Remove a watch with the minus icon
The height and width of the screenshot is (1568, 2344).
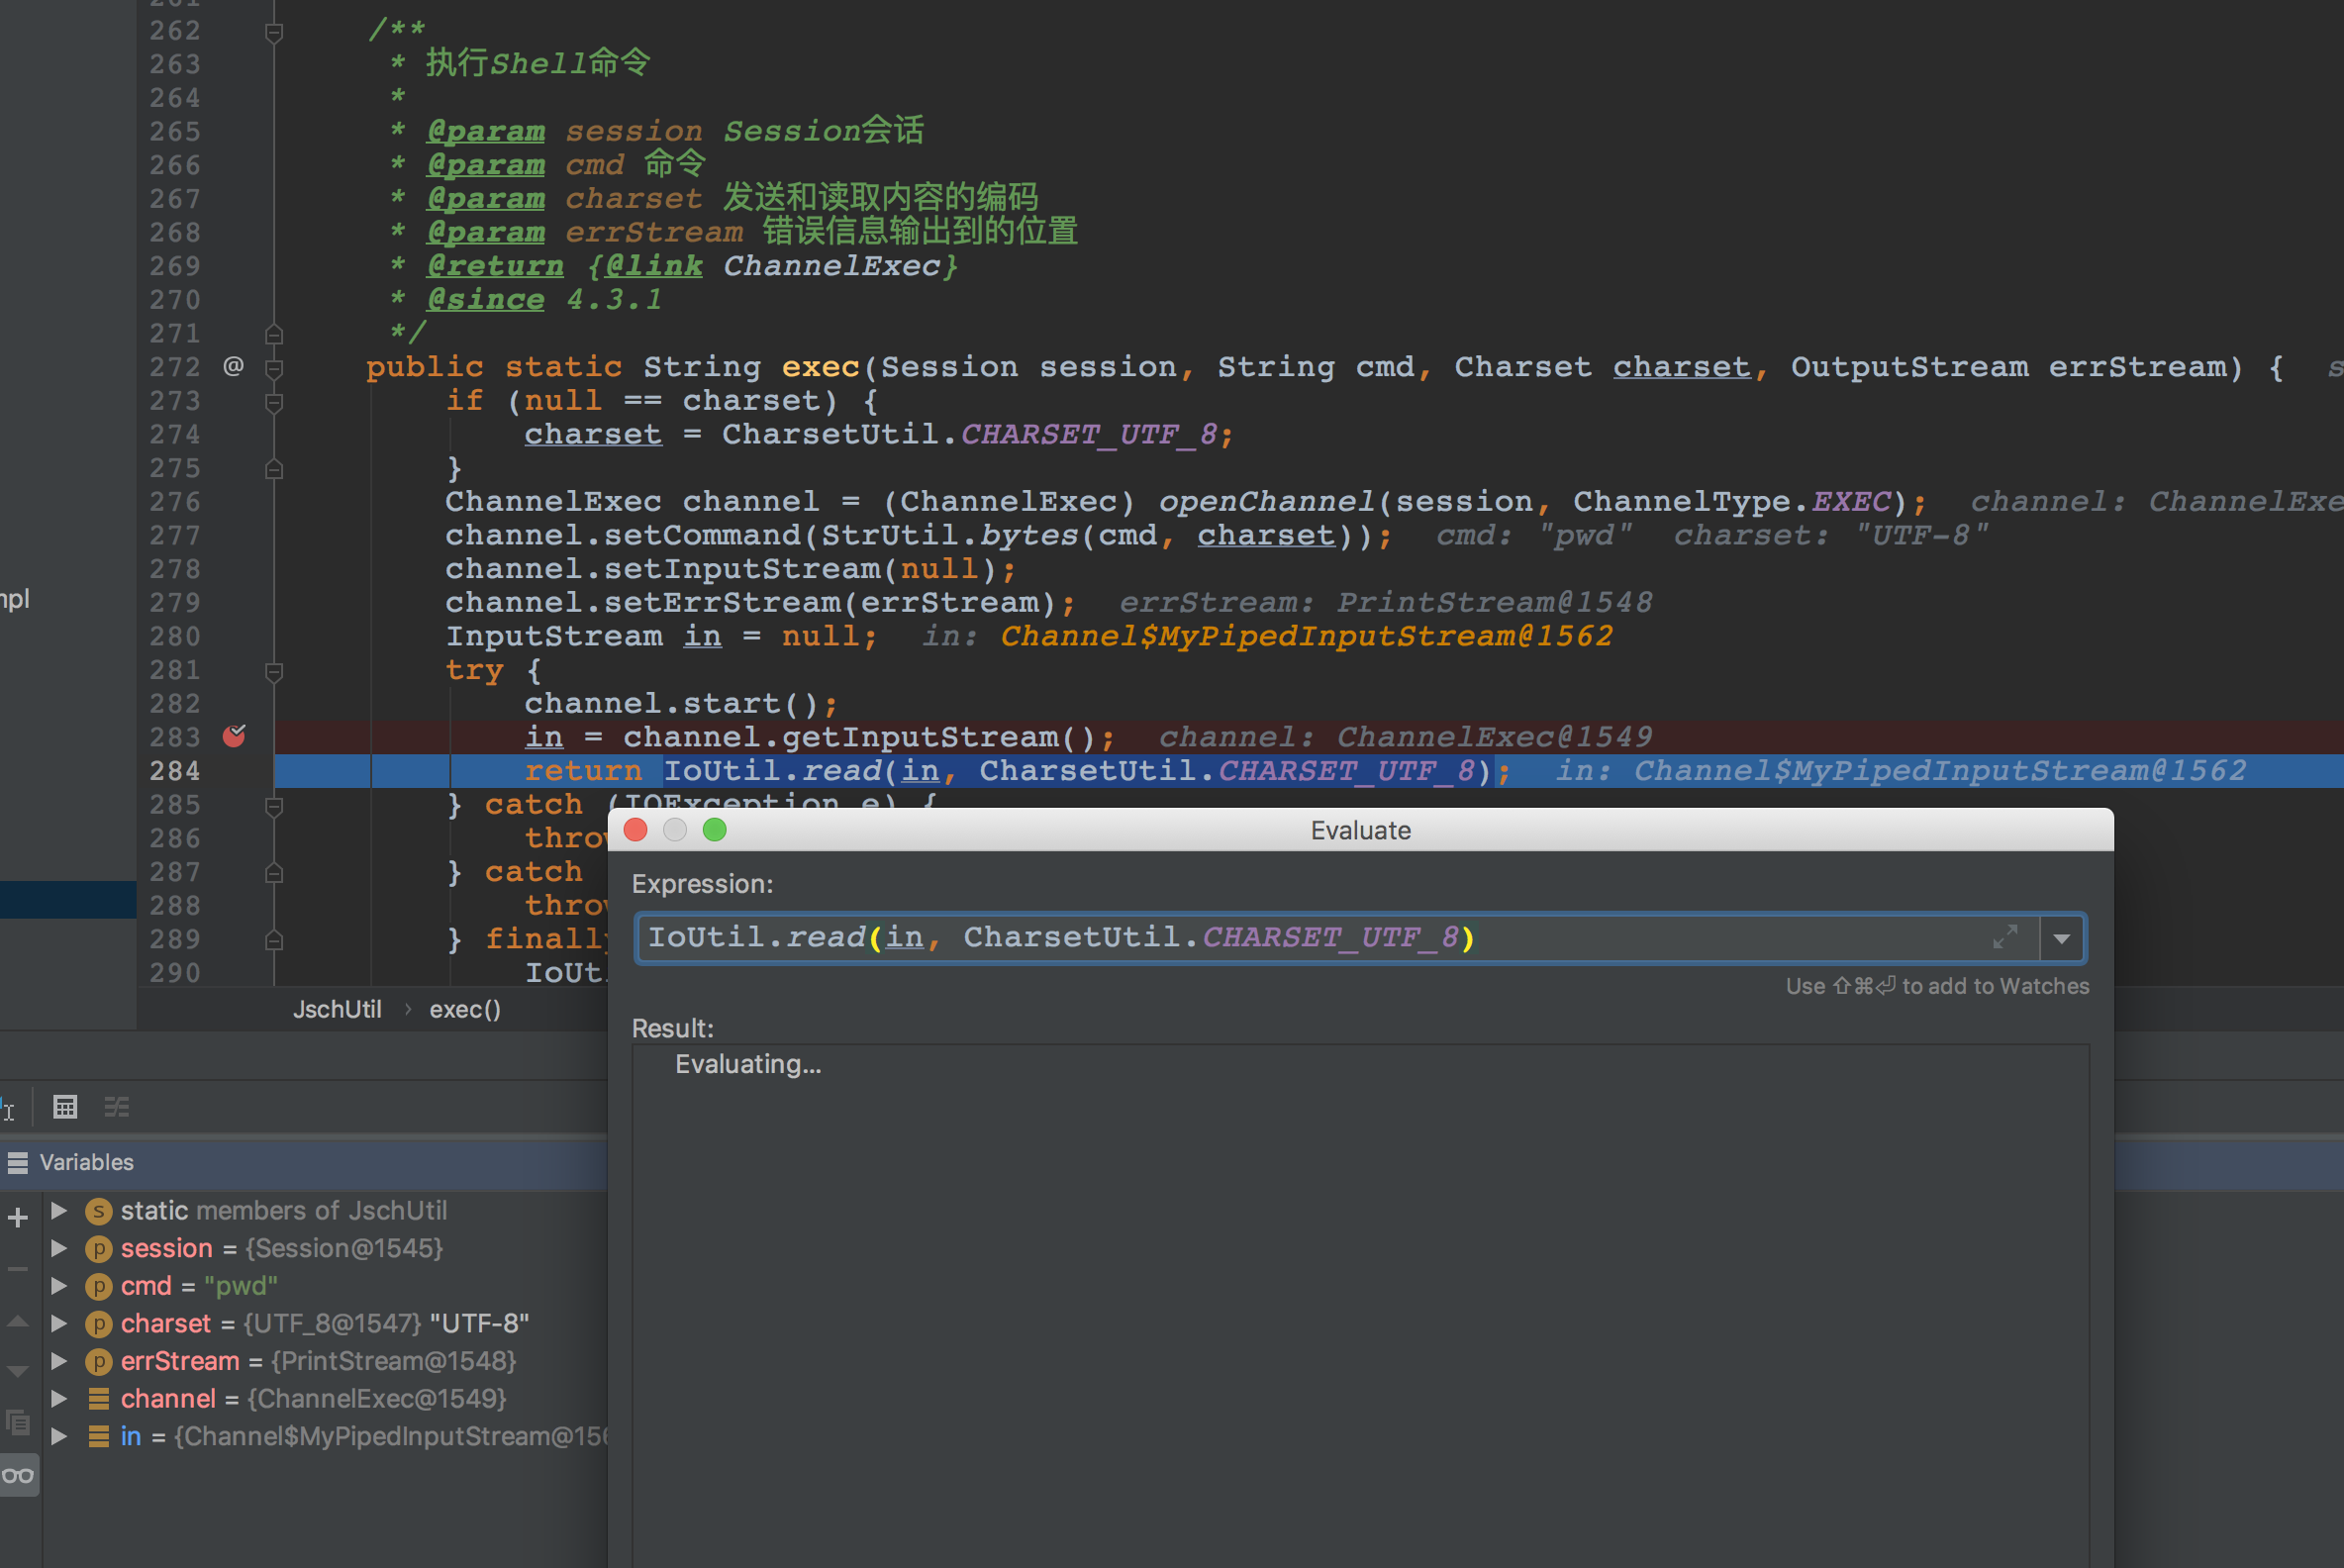(17, 1270)
